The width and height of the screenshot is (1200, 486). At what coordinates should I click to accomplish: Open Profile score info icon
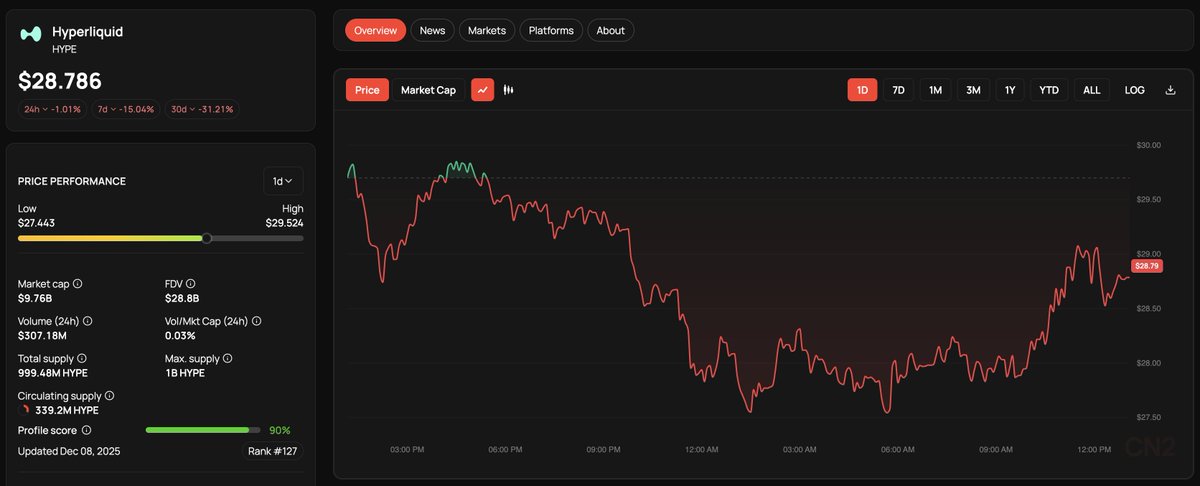coord(87,430)
